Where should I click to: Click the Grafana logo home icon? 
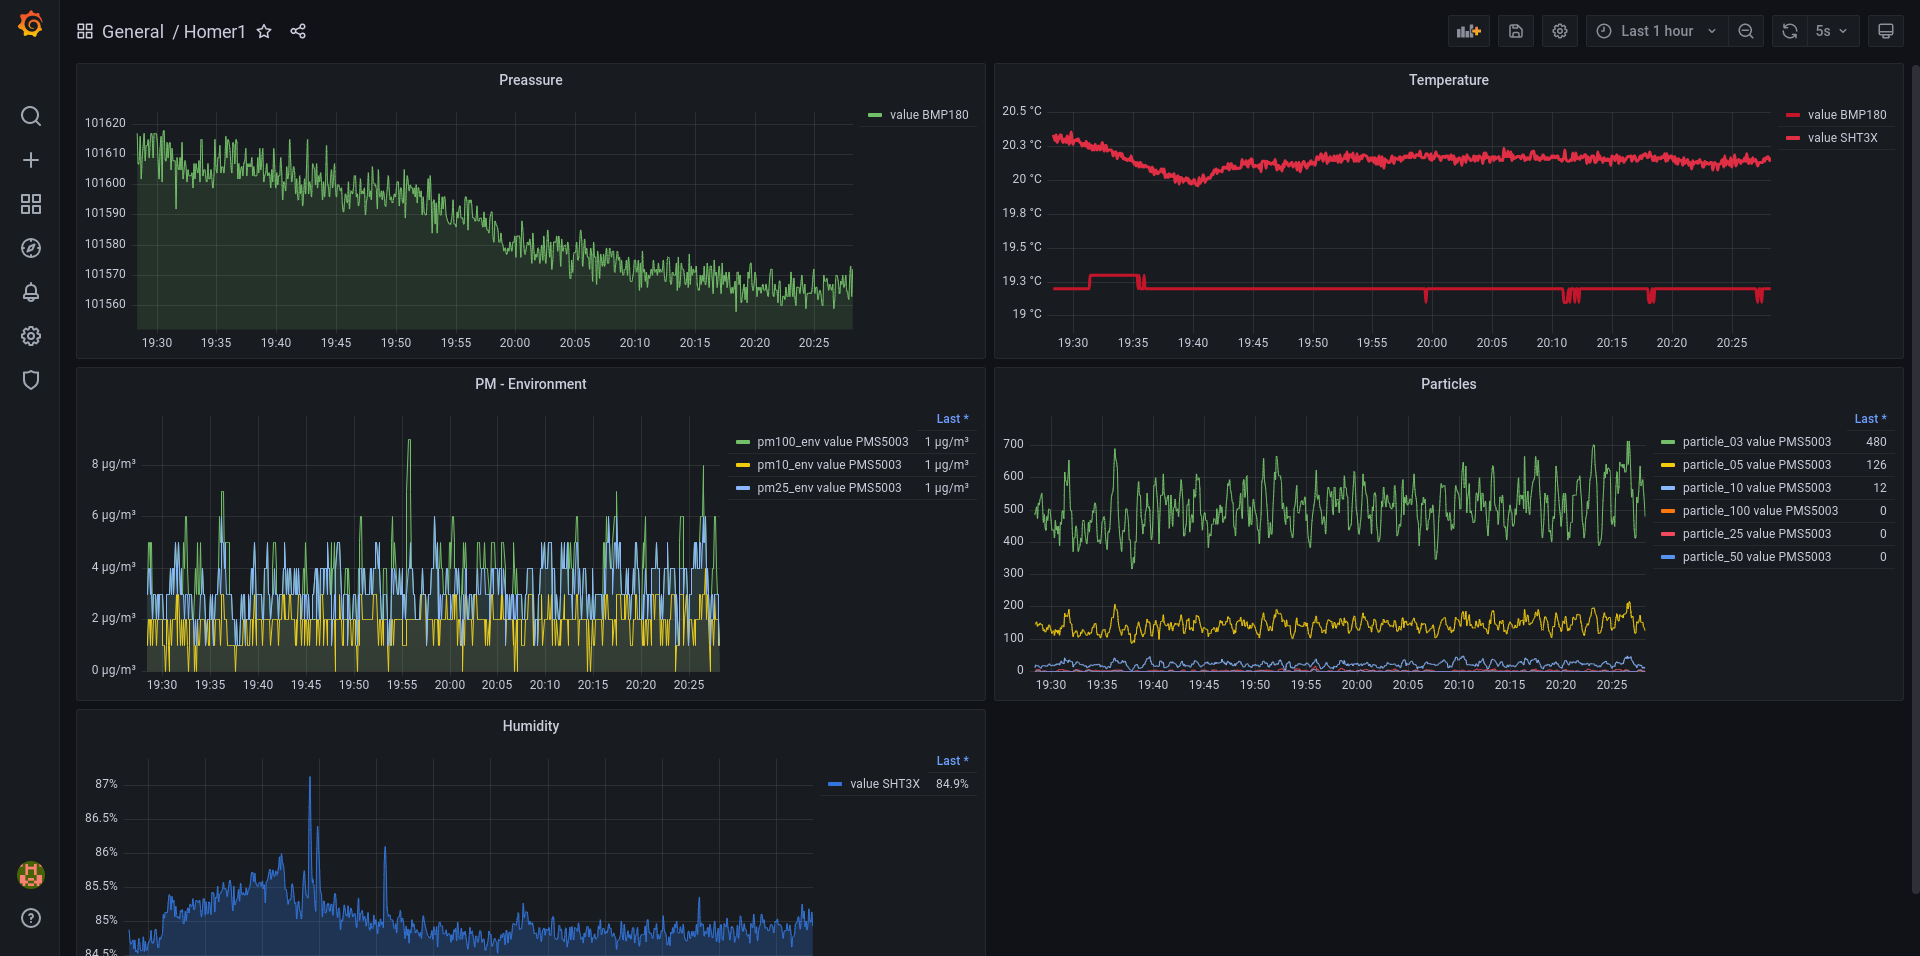(30, 24)
